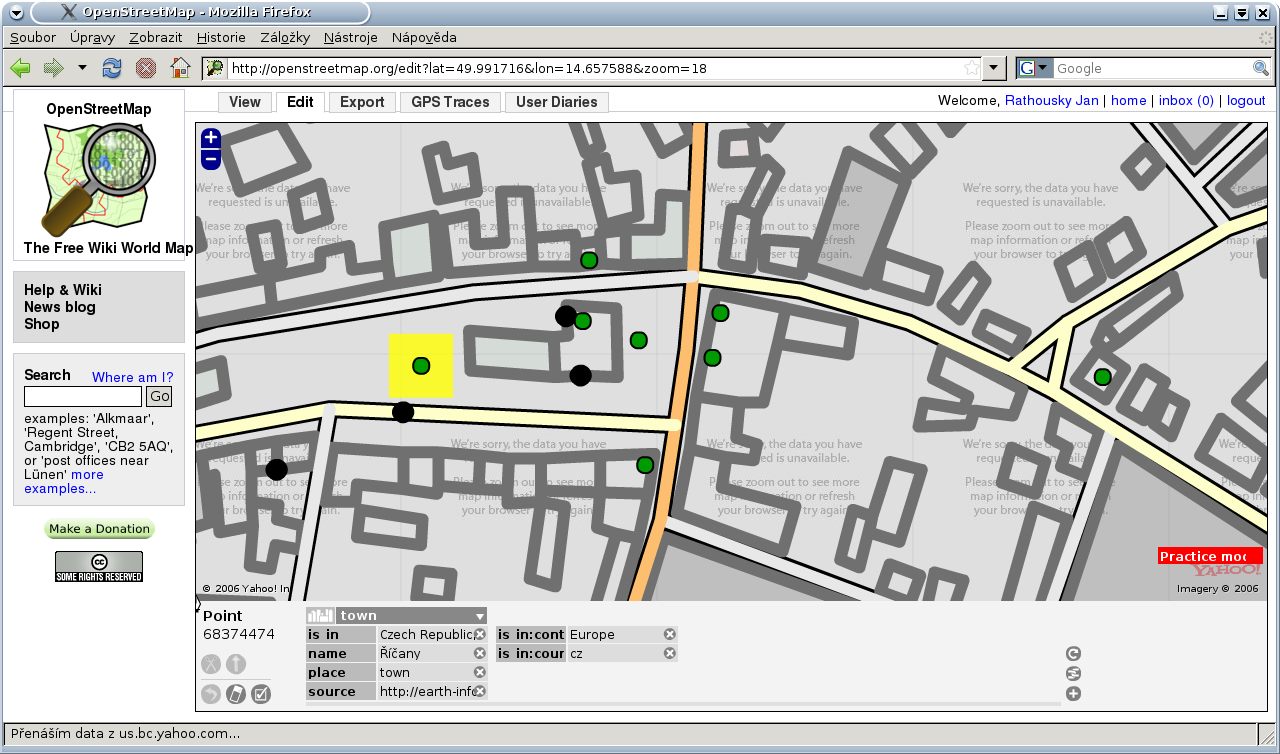Screen dimensions: 1280x754
Task: Click the site favicon in the address bar
Action: (x=214, y=68)
